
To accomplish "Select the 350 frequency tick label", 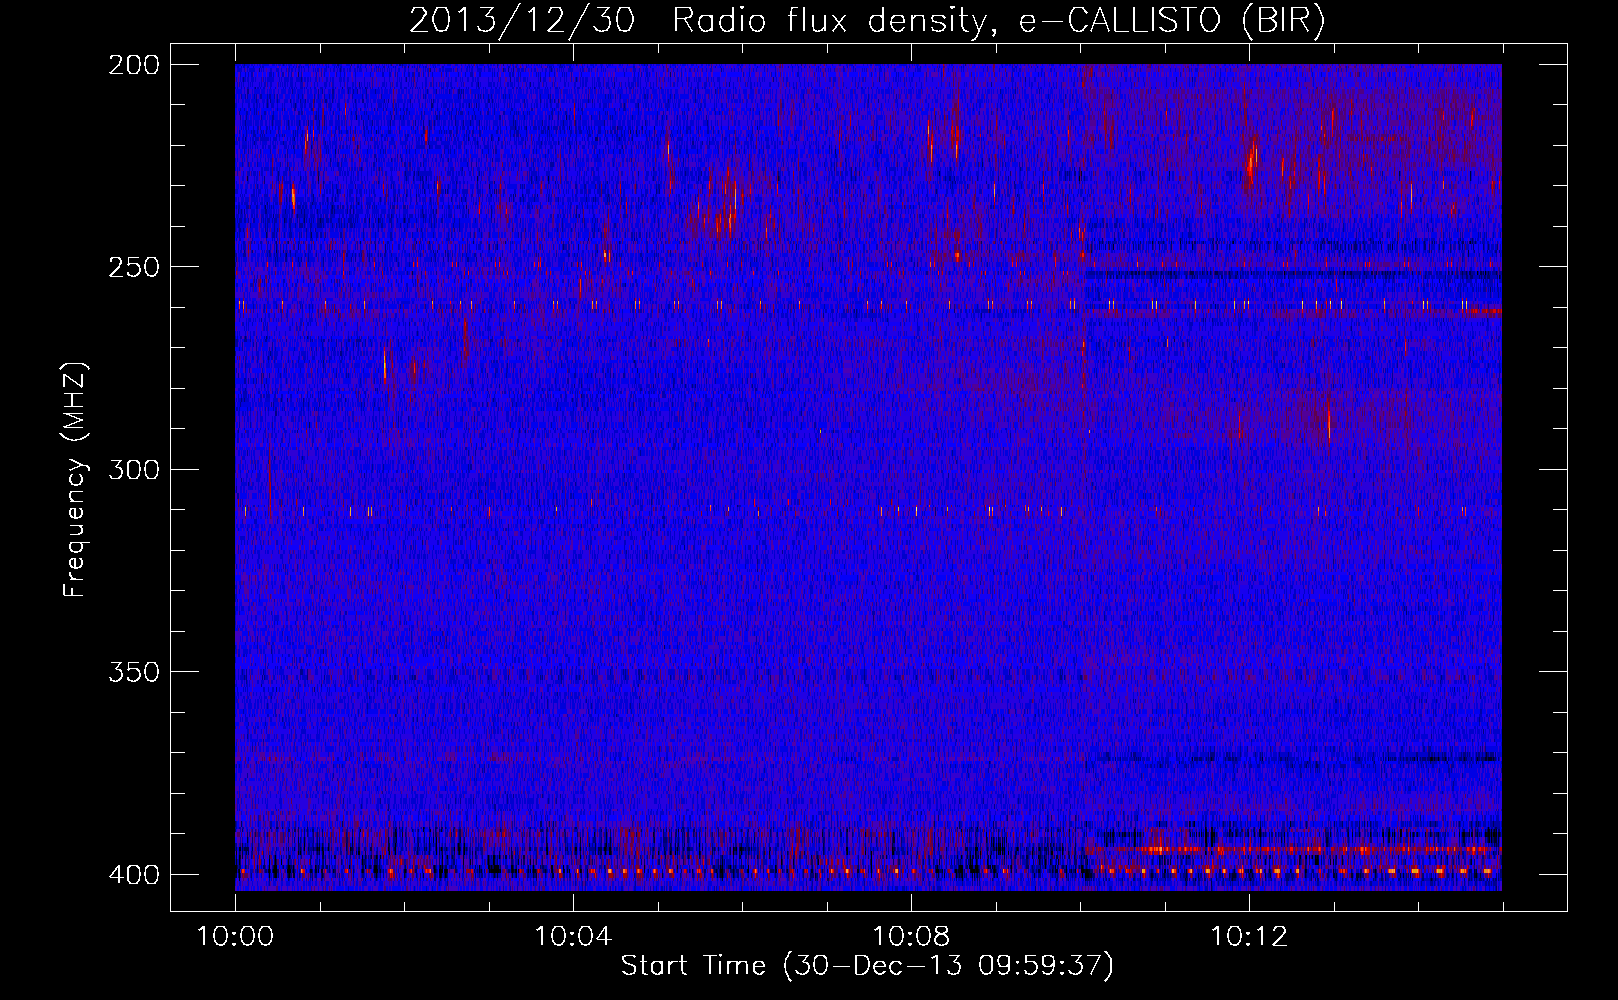I will [x=134, y=672].
